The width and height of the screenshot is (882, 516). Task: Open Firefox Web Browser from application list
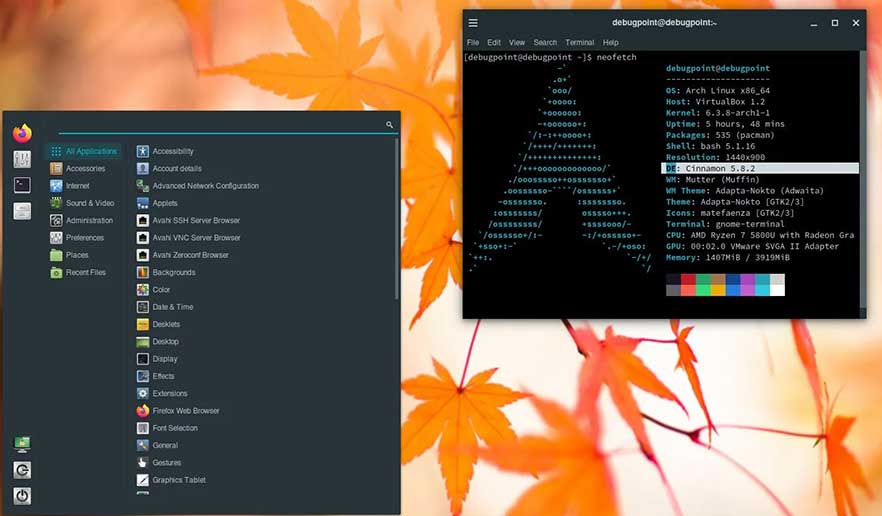click(185, 411)
